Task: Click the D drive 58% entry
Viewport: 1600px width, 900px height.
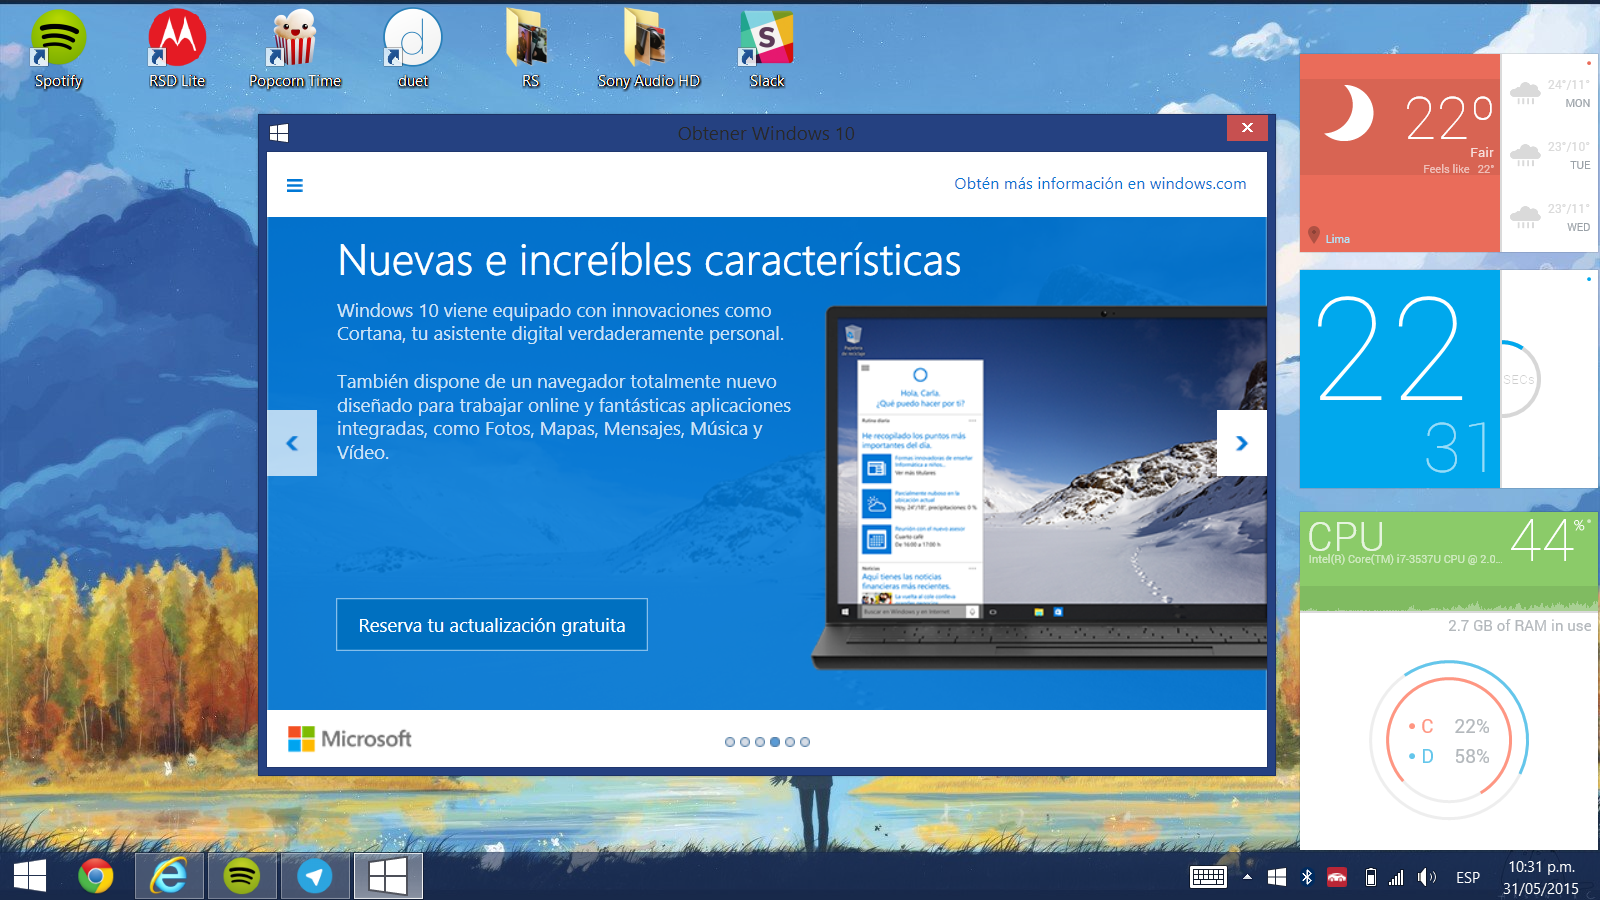Action: coord(1449,756)
